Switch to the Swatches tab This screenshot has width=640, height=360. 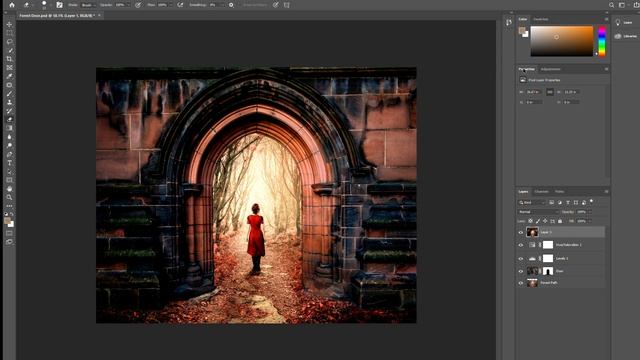coord(541,19)
